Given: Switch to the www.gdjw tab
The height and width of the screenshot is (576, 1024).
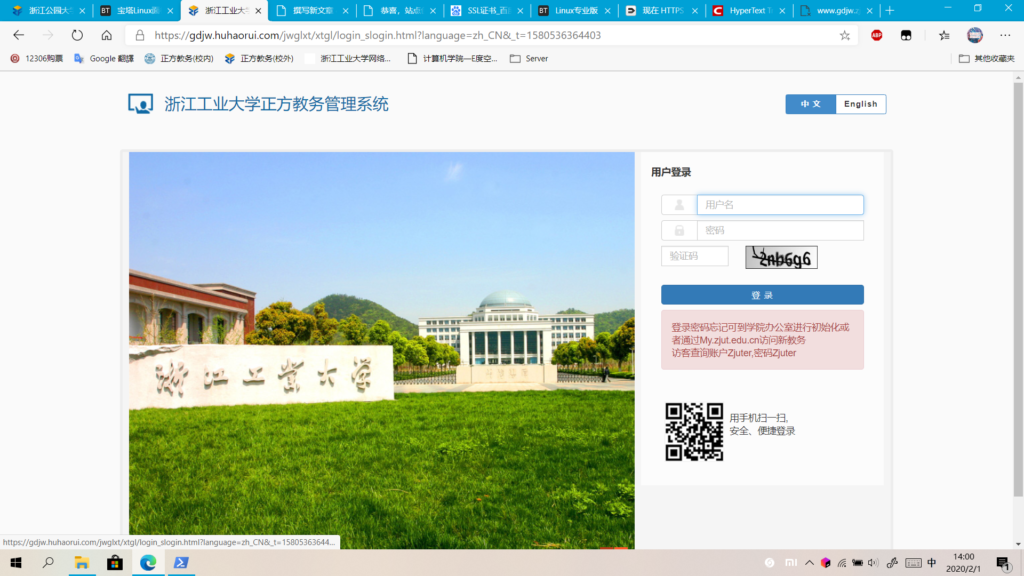Looking at the screenshot, I should pos(837,10).
